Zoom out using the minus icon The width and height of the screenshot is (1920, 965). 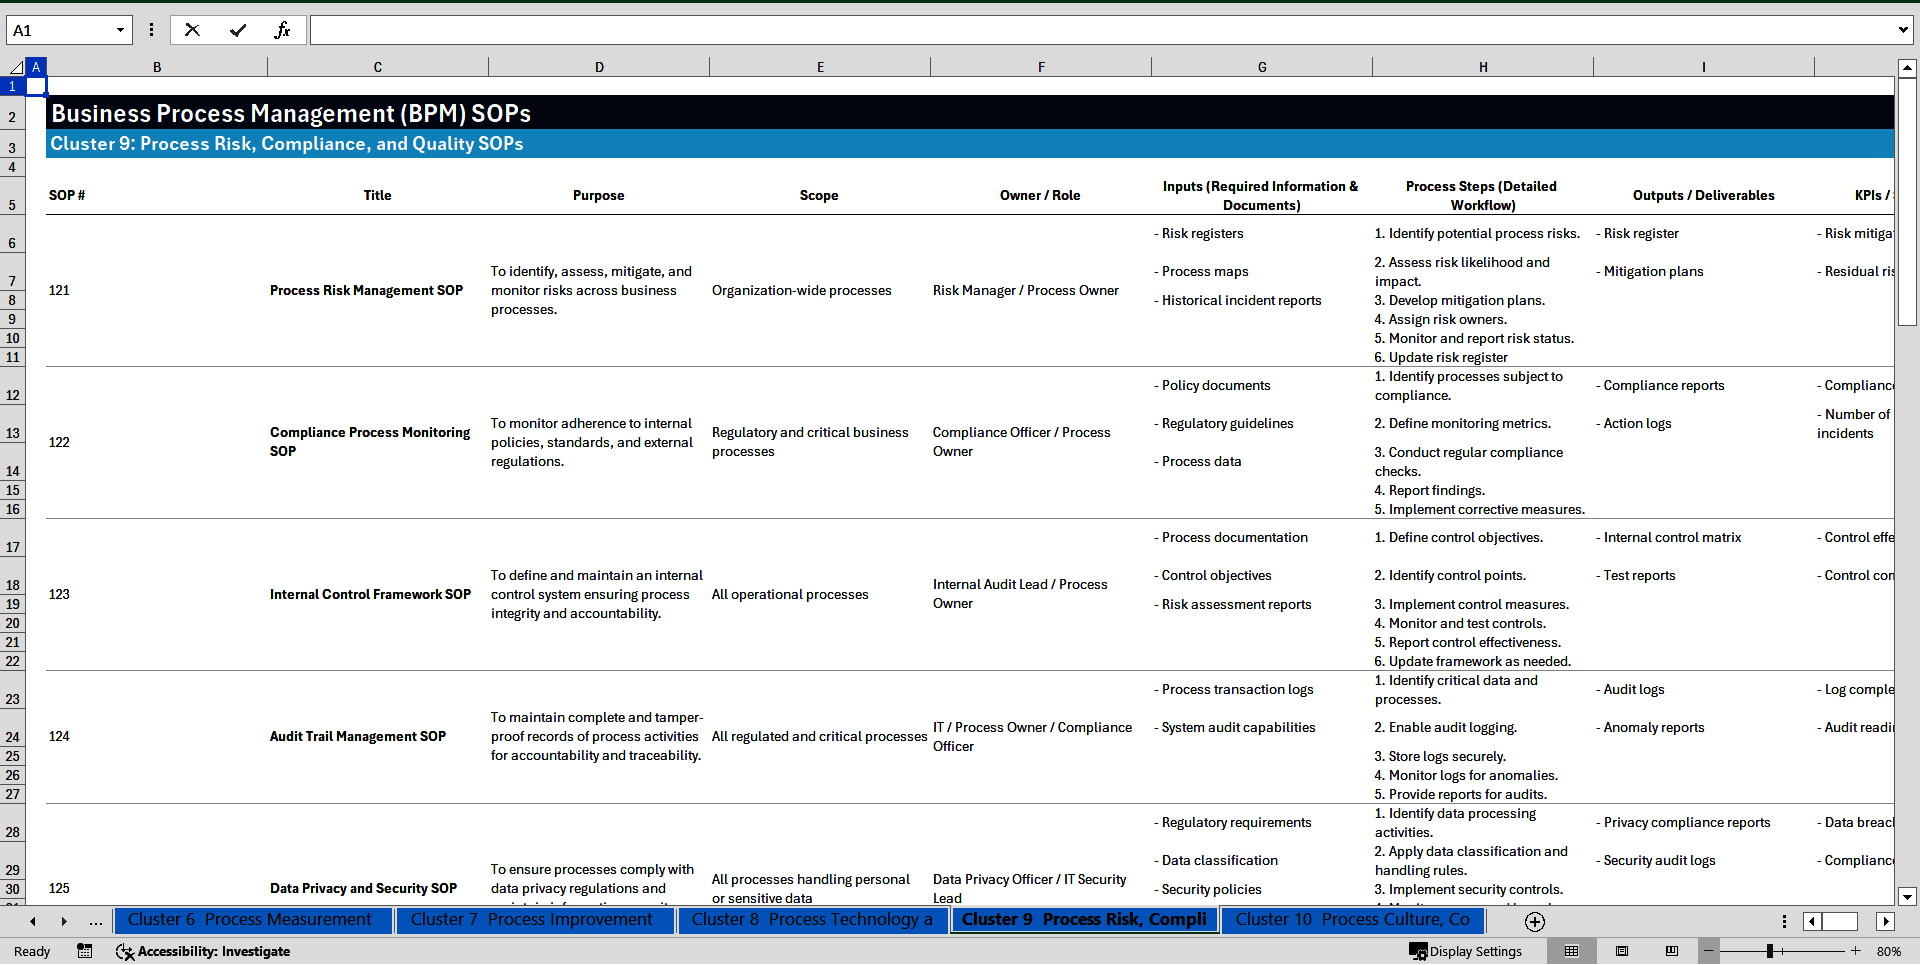pyautogui.click(x=1709, y=951)
